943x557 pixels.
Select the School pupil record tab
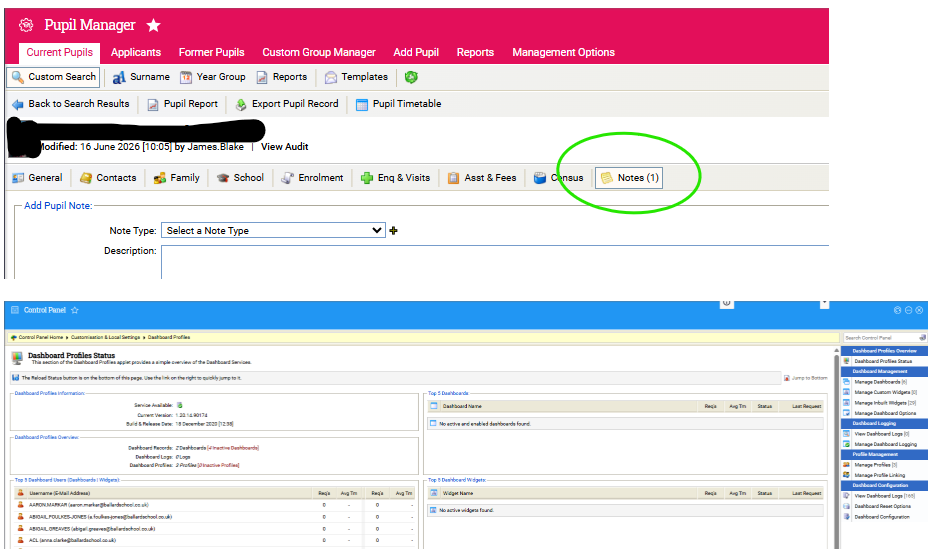point(241,178)
